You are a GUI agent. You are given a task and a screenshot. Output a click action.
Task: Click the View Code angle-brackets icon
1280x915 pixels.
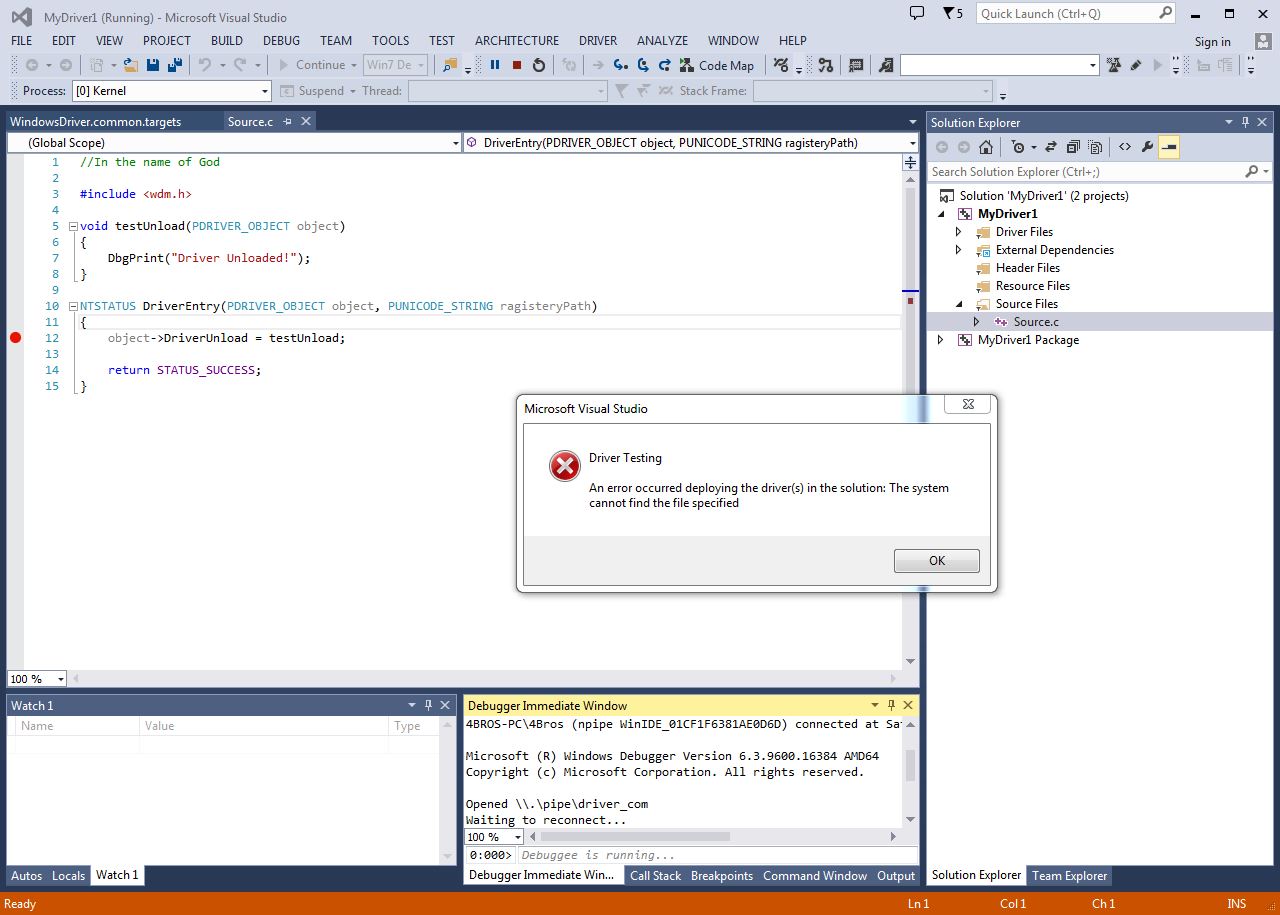click(x=1125, y=147)
